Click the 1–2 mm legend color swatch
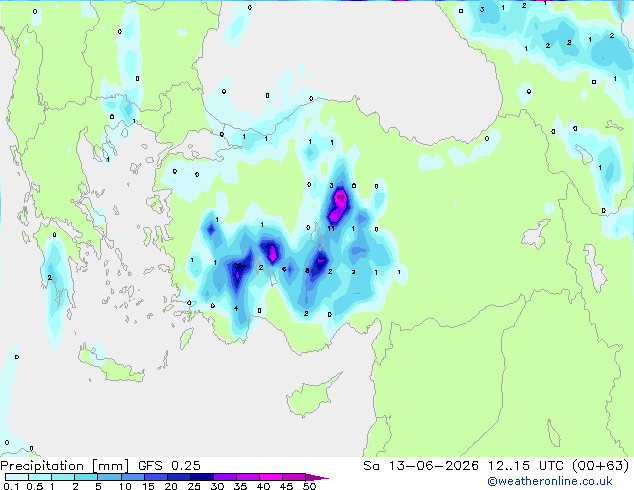 click(63, 477)
